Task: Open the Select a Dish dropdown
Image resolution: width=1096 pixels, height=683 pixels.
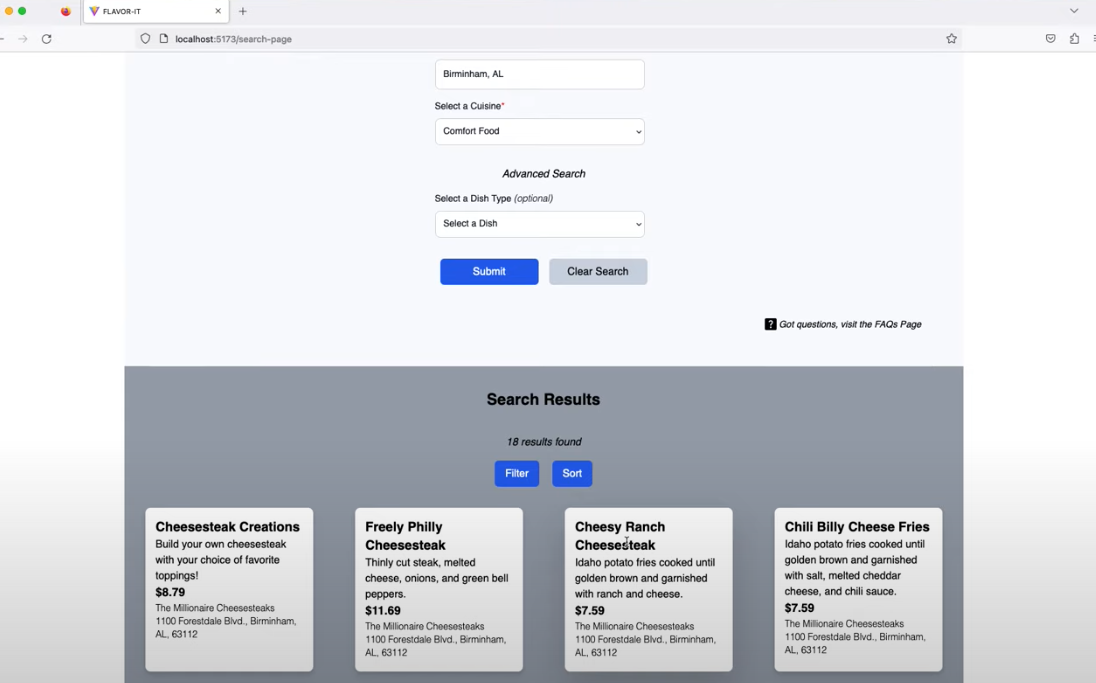Action: [540, 224]
